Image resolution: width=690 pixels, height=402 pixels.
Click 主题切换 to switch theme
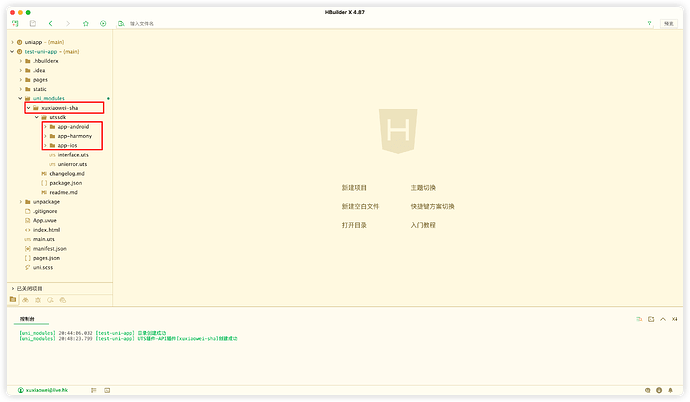(422, 187)
